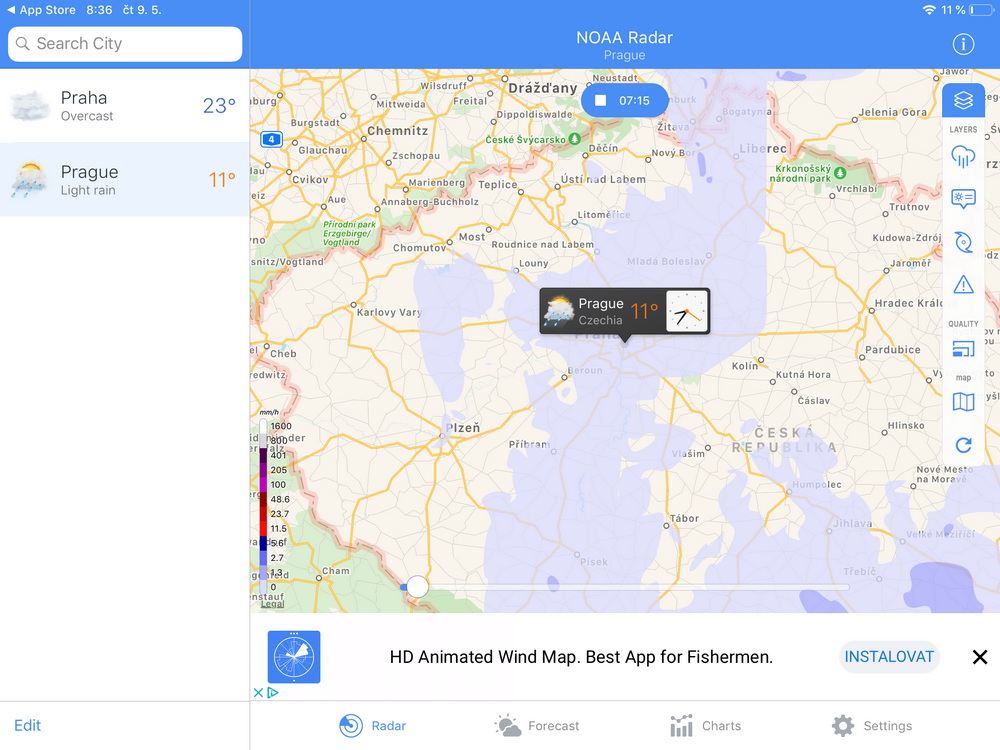Click the radar timeline slider knob
Viewport: 1000px width, 750px height.
click(417, 587)
